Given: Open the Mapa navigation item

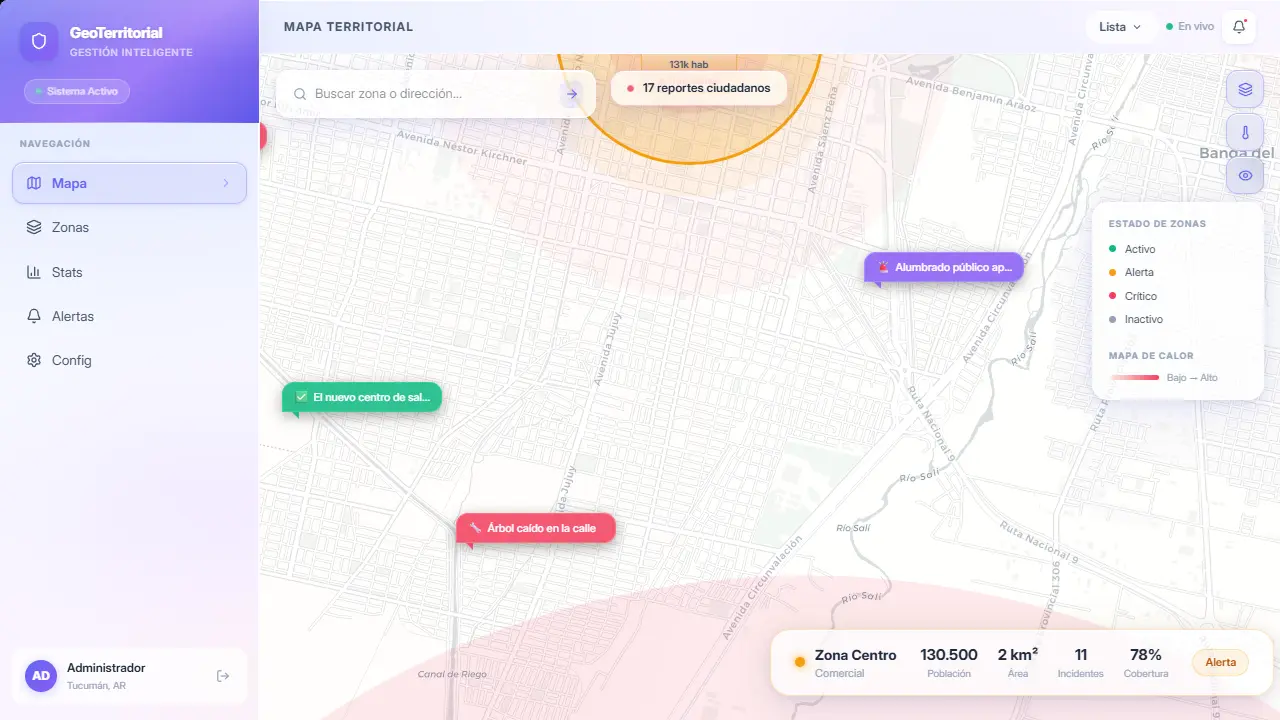Looking at the screenshot, I should point(129,183).
